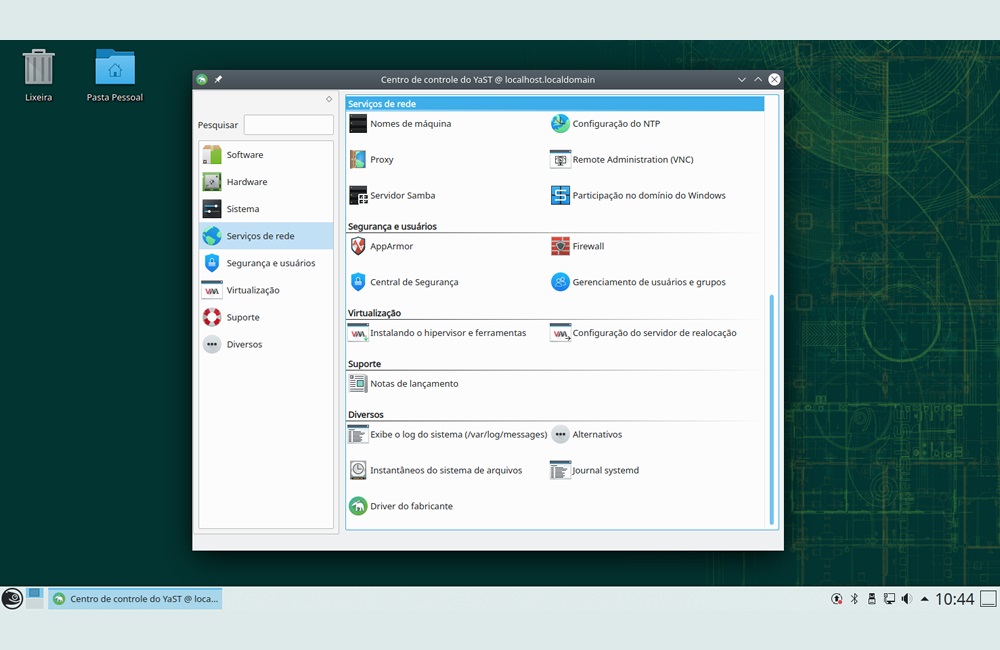Screen dimensions: 1000x650
Task: Select the Software category in sidebar
Action: coord(244,155)
